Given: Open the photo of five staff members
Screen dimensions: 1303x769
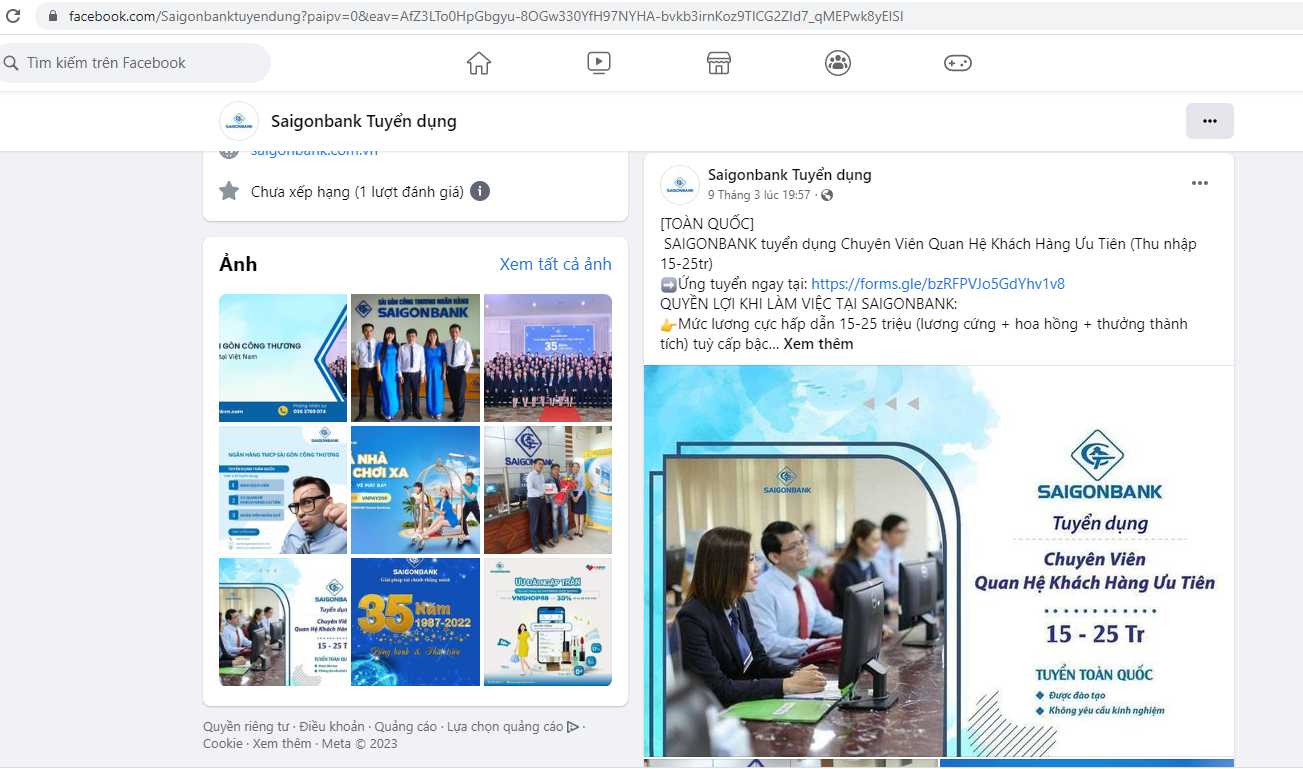Looking at the screenshot, I should (415, 358).
